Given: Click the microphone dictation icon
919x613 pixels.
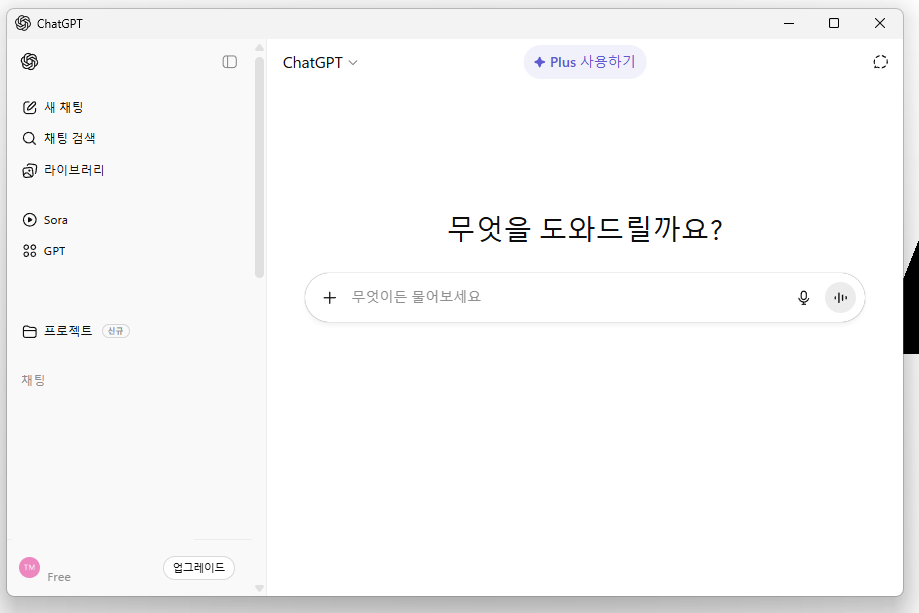Looking at the screenshot, I should [804, 298].
